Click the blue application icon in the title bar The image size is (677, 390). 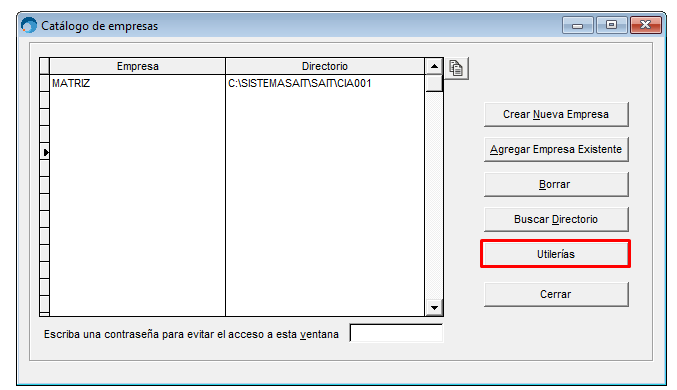tap(28, 25)
